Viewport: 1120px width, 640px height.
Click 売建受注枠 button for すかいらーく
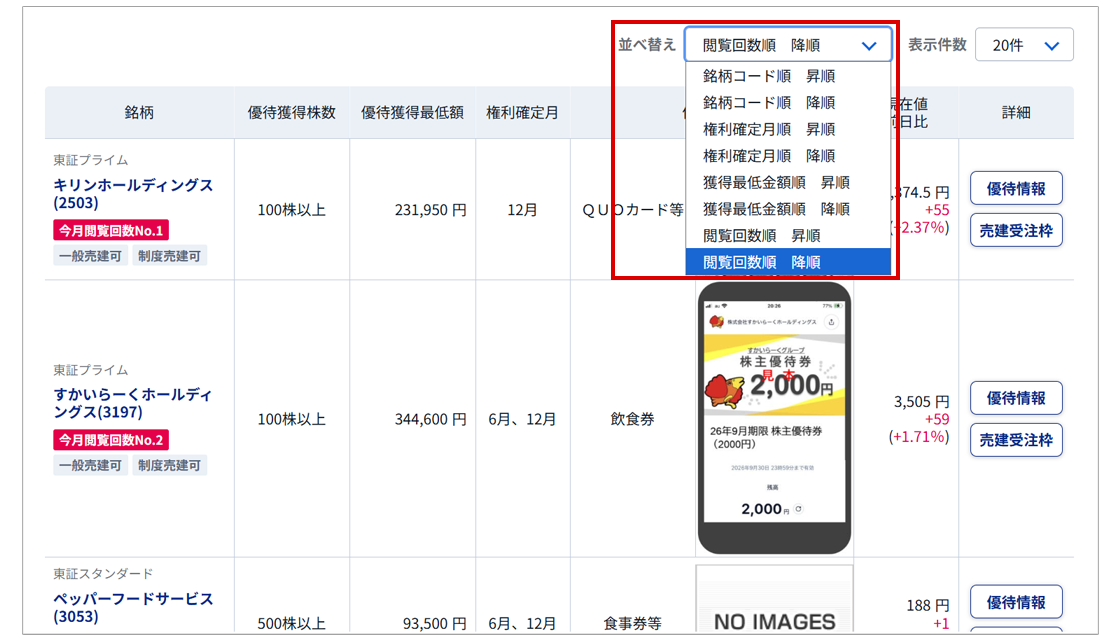(1016, 440)
